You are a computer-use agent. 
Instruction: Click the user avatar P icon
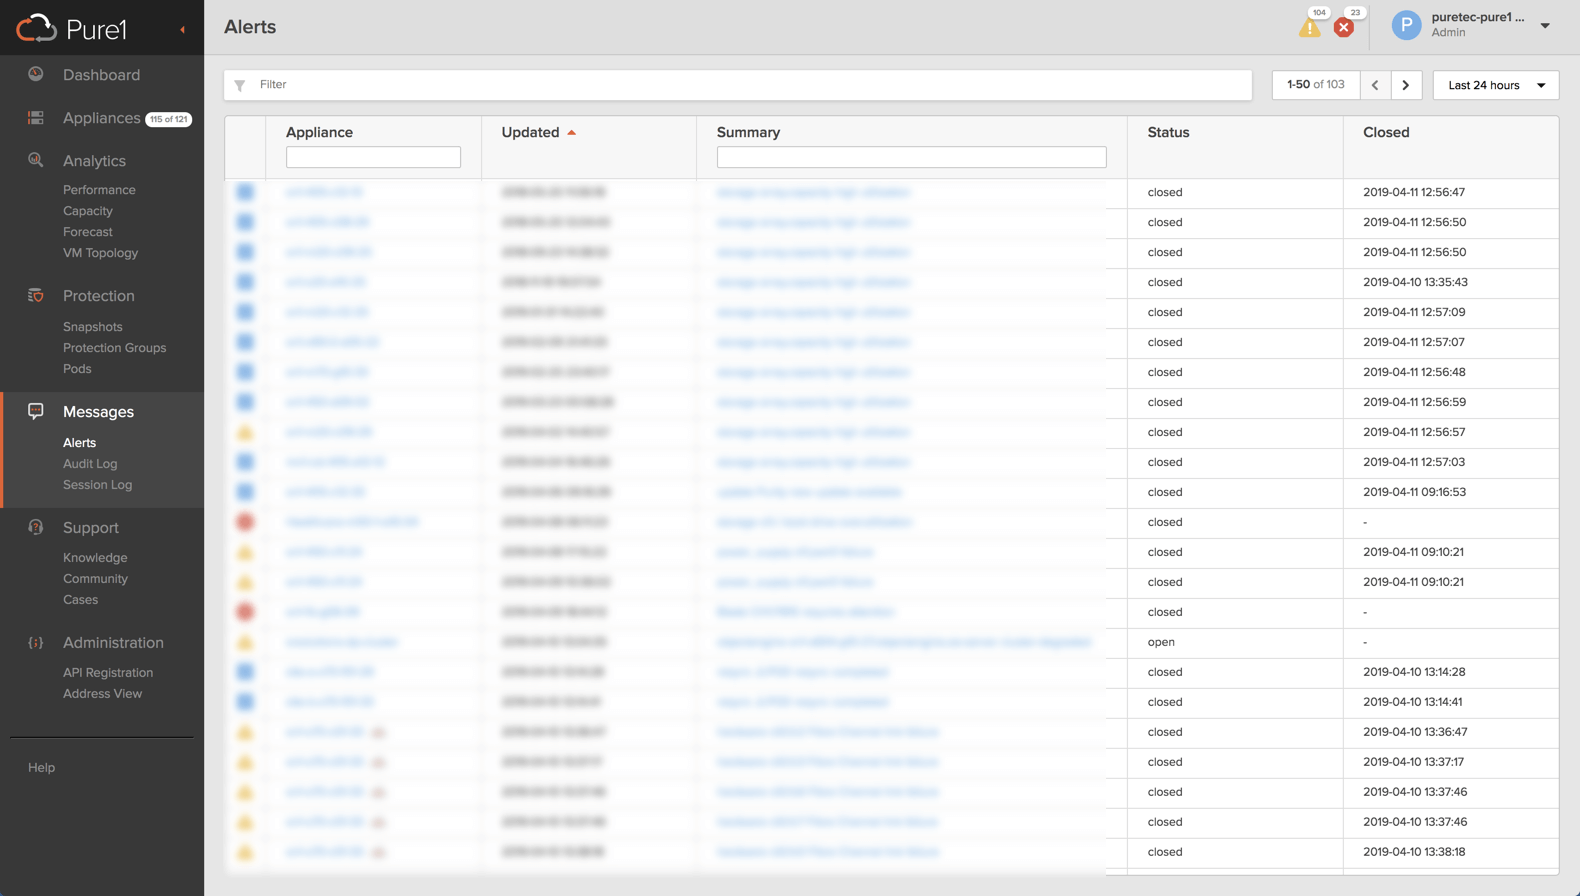[1406, 25]
